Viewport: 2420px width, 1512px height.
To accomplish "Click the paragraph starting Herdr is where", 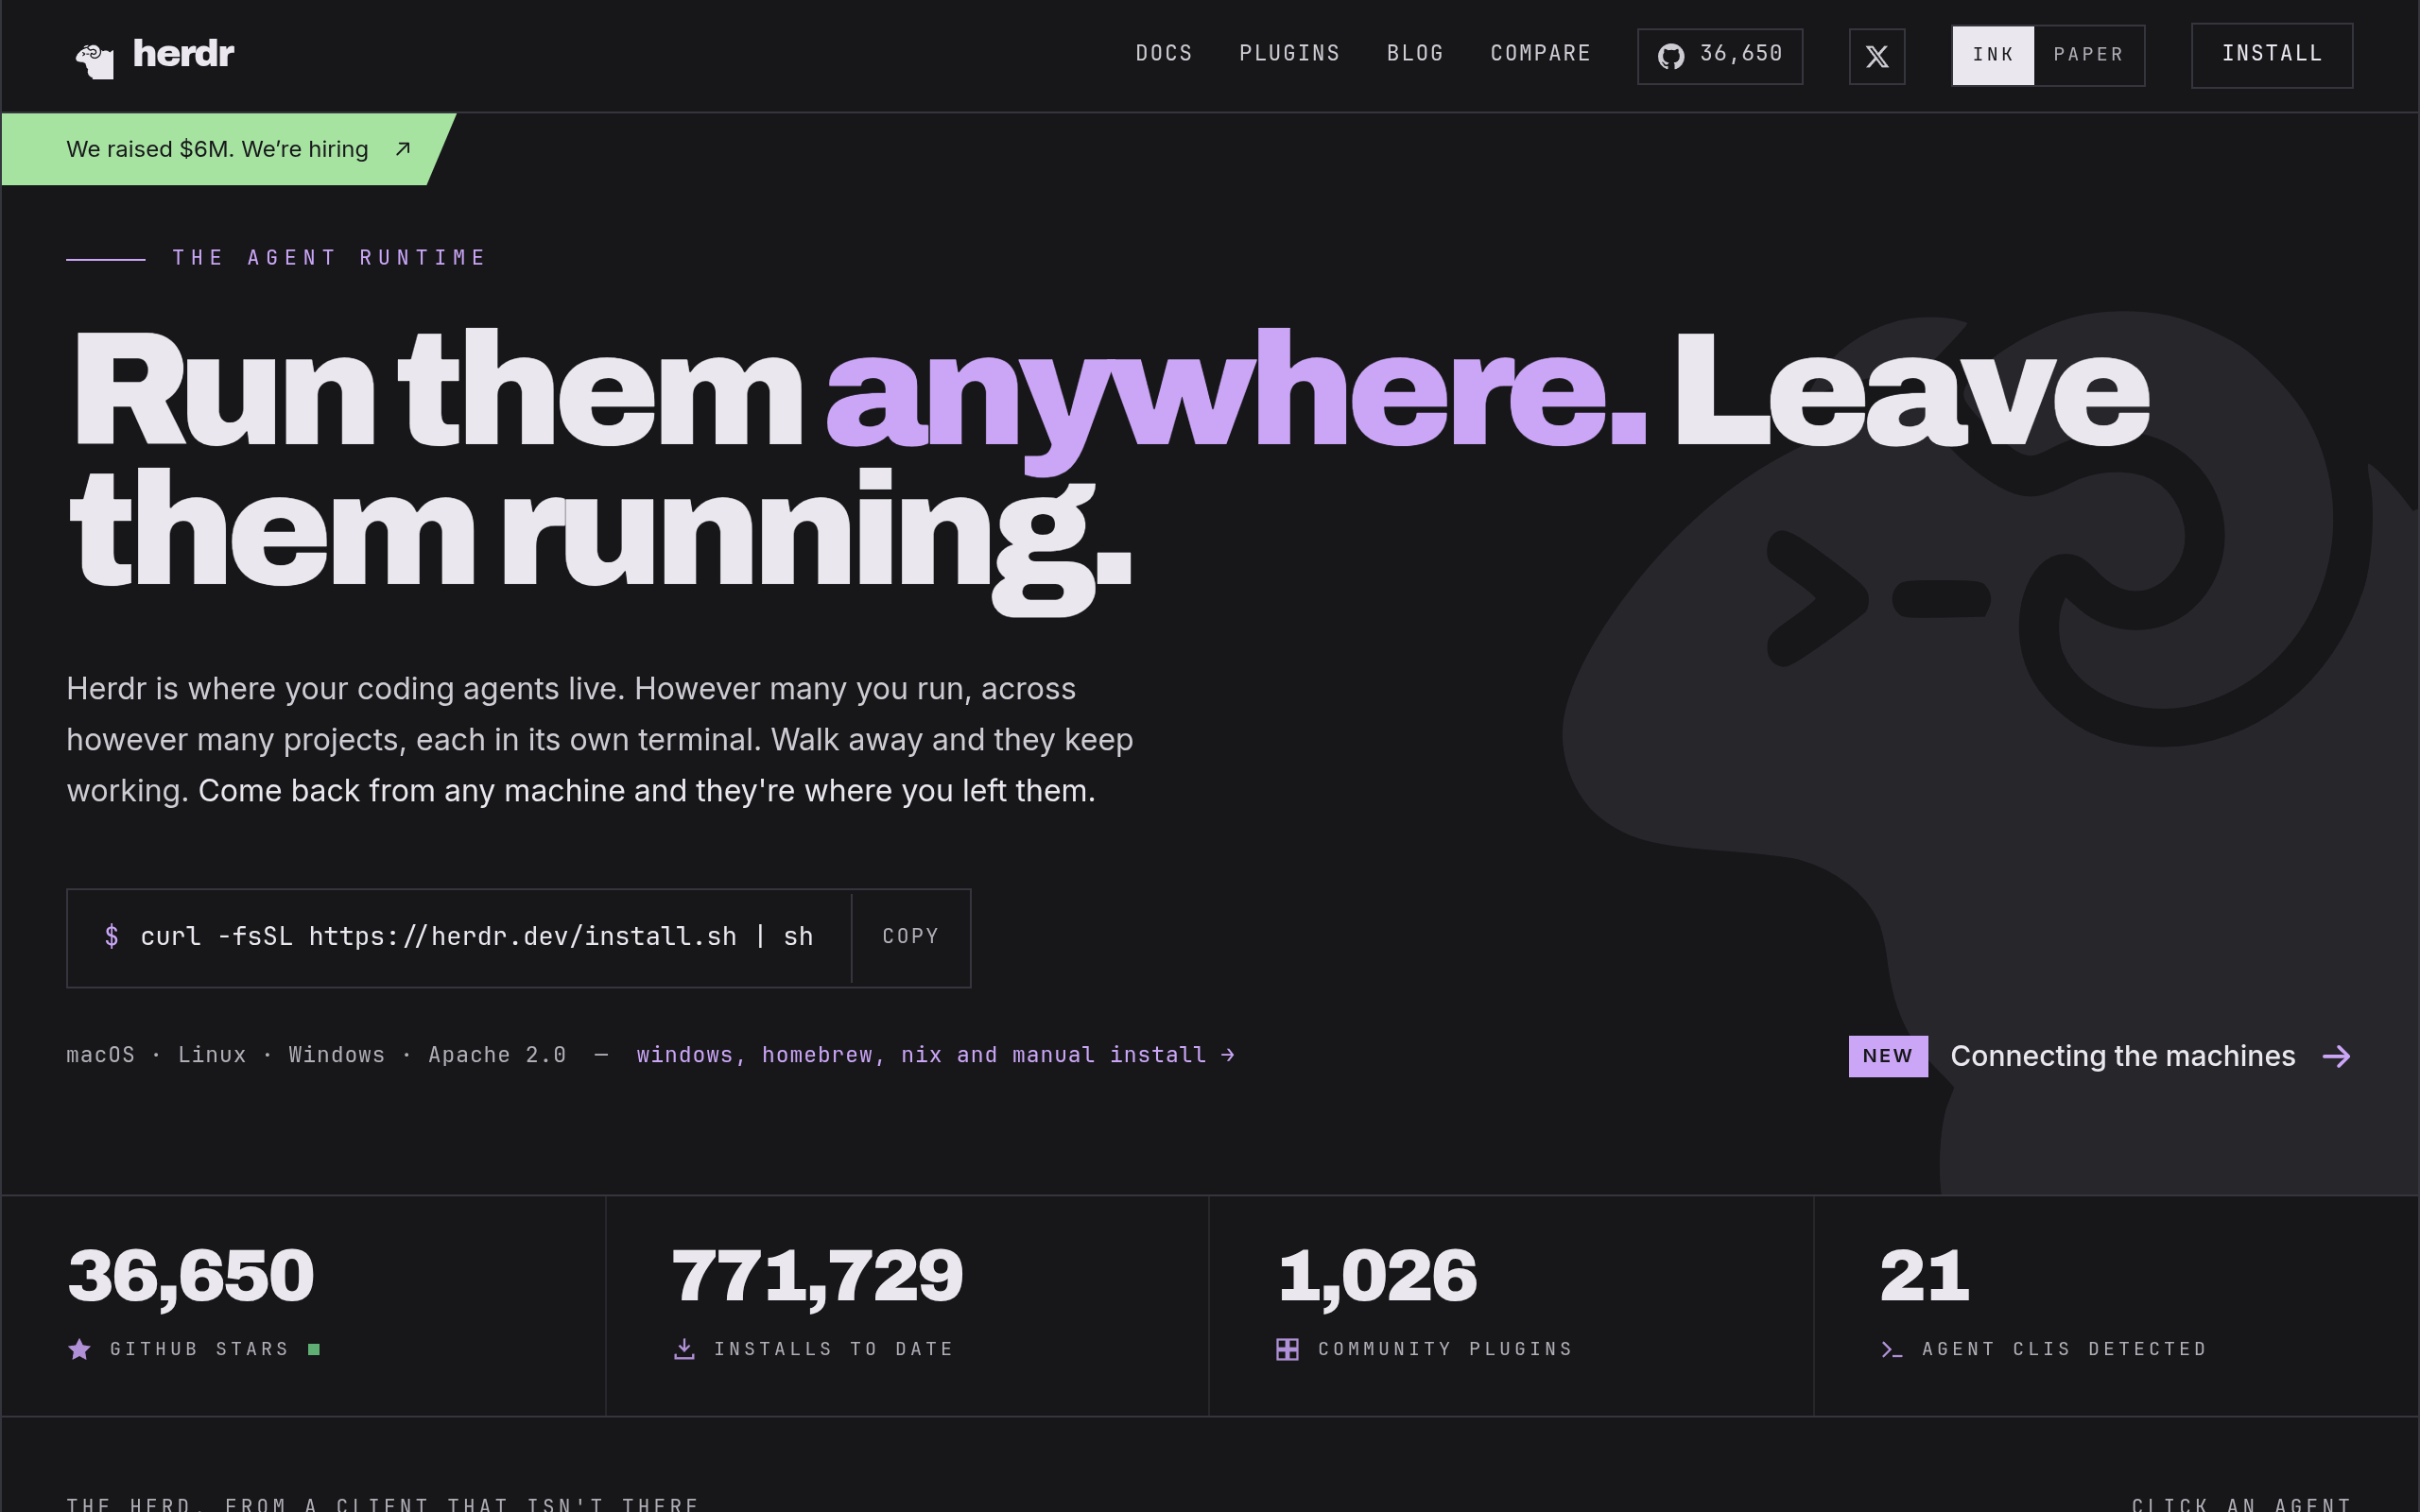I will coord(600,740).
